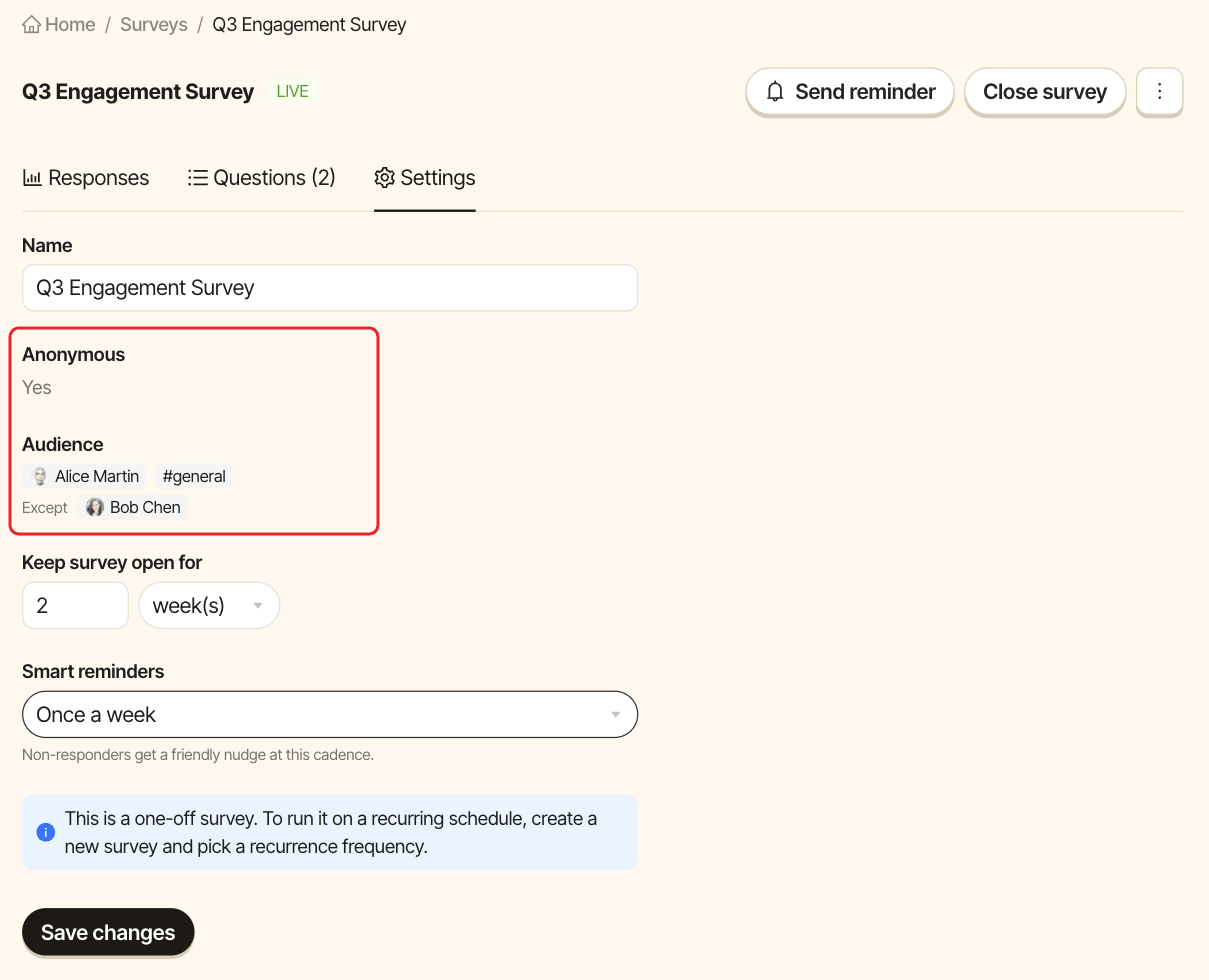Open the Responses tab
1209x980 pixels.
click(x=86, y=178)
